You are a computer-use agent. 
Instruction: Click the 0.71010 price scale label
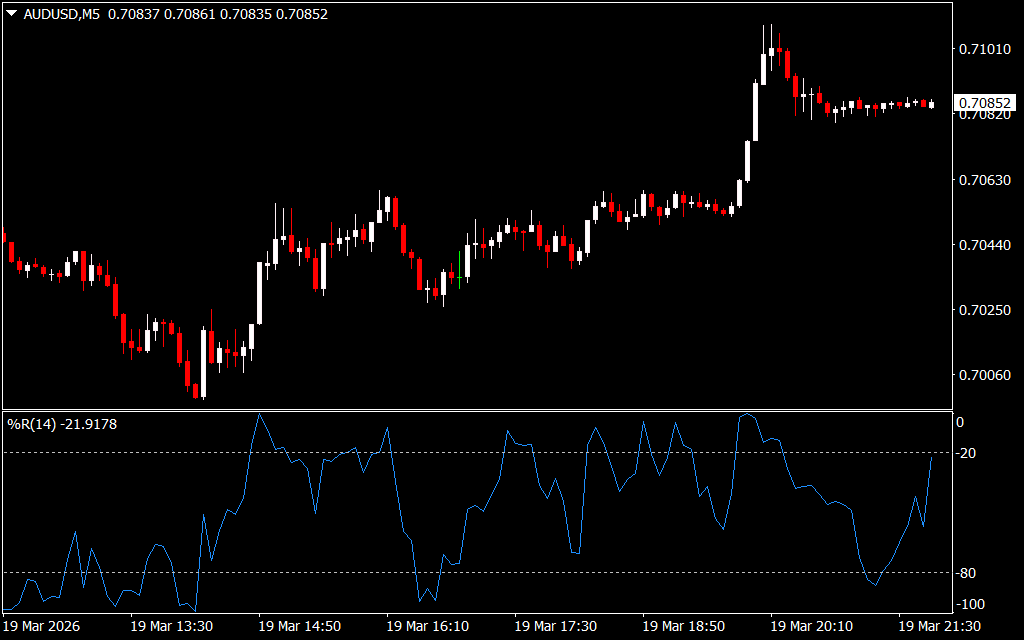pyautogui.click(x=984, y=49)
